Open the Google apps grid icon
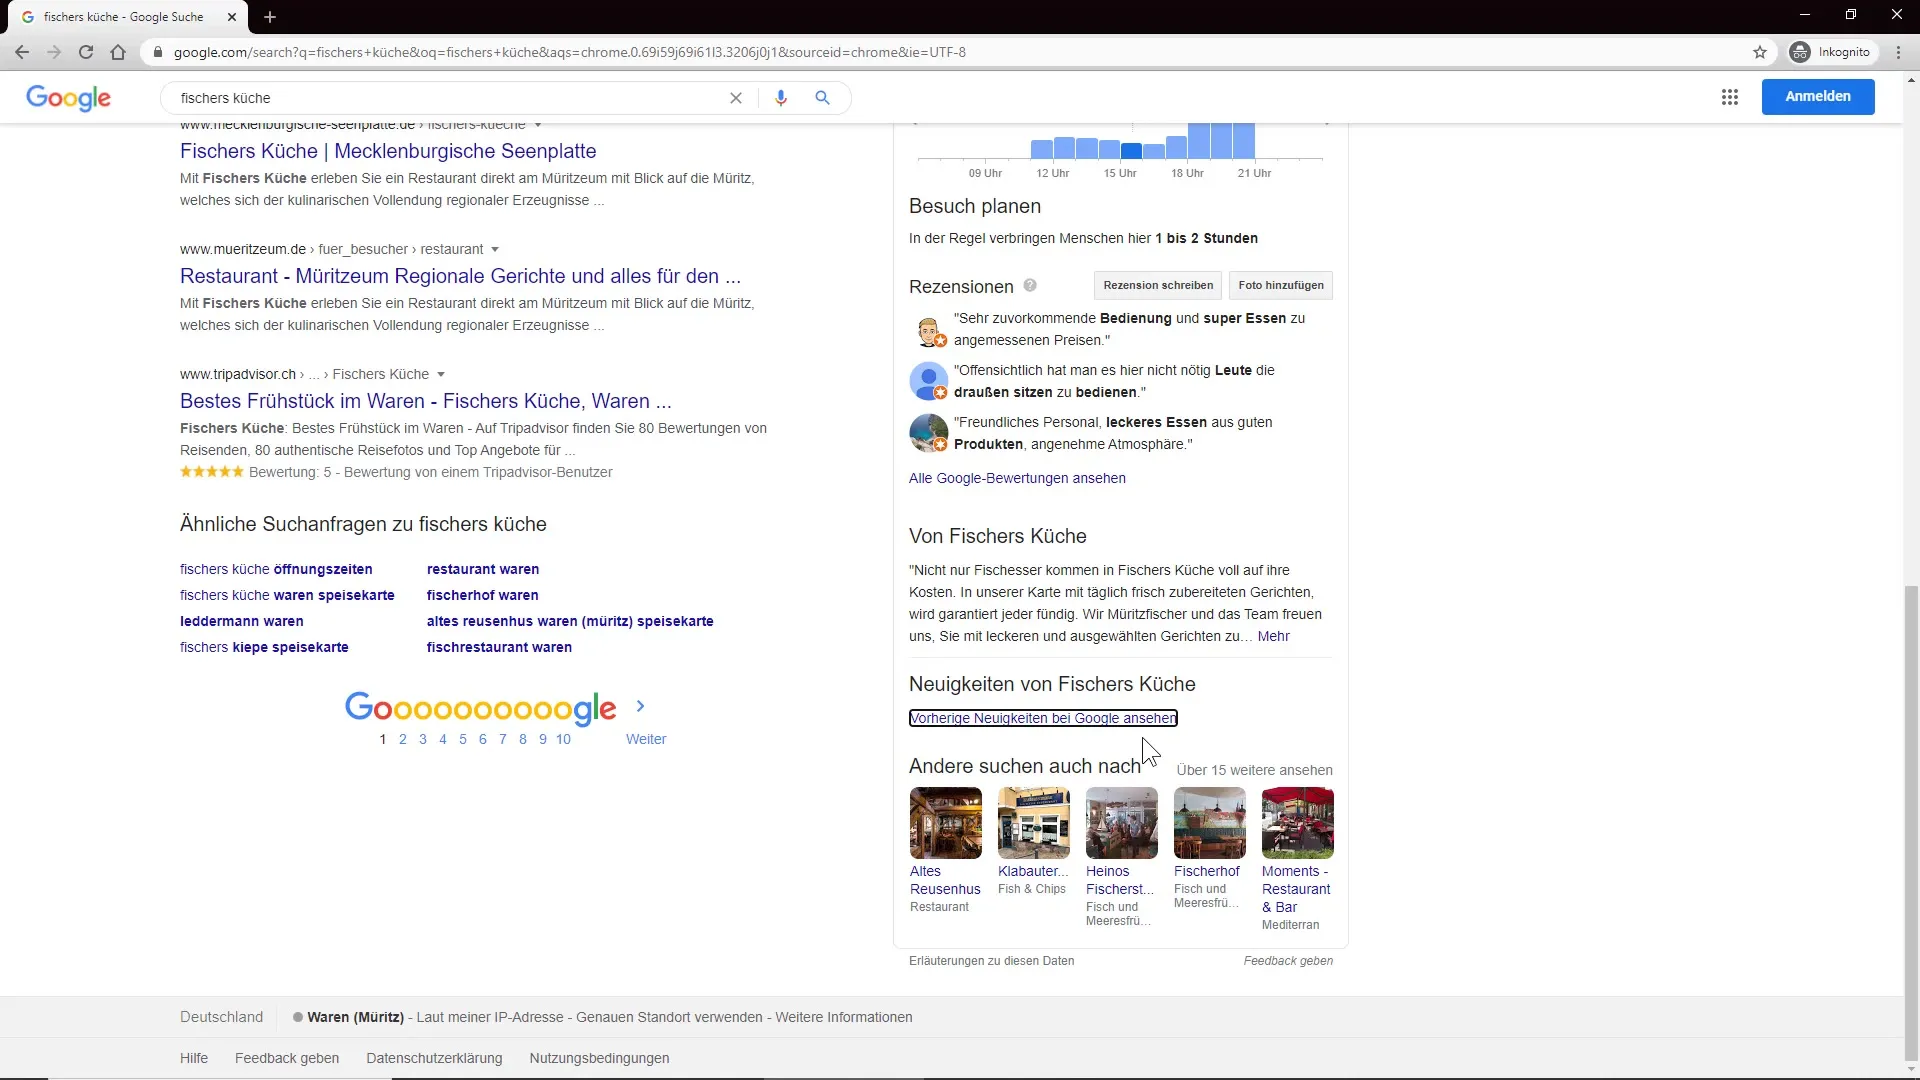Screen dimensions: 1920x1080 1730,97
